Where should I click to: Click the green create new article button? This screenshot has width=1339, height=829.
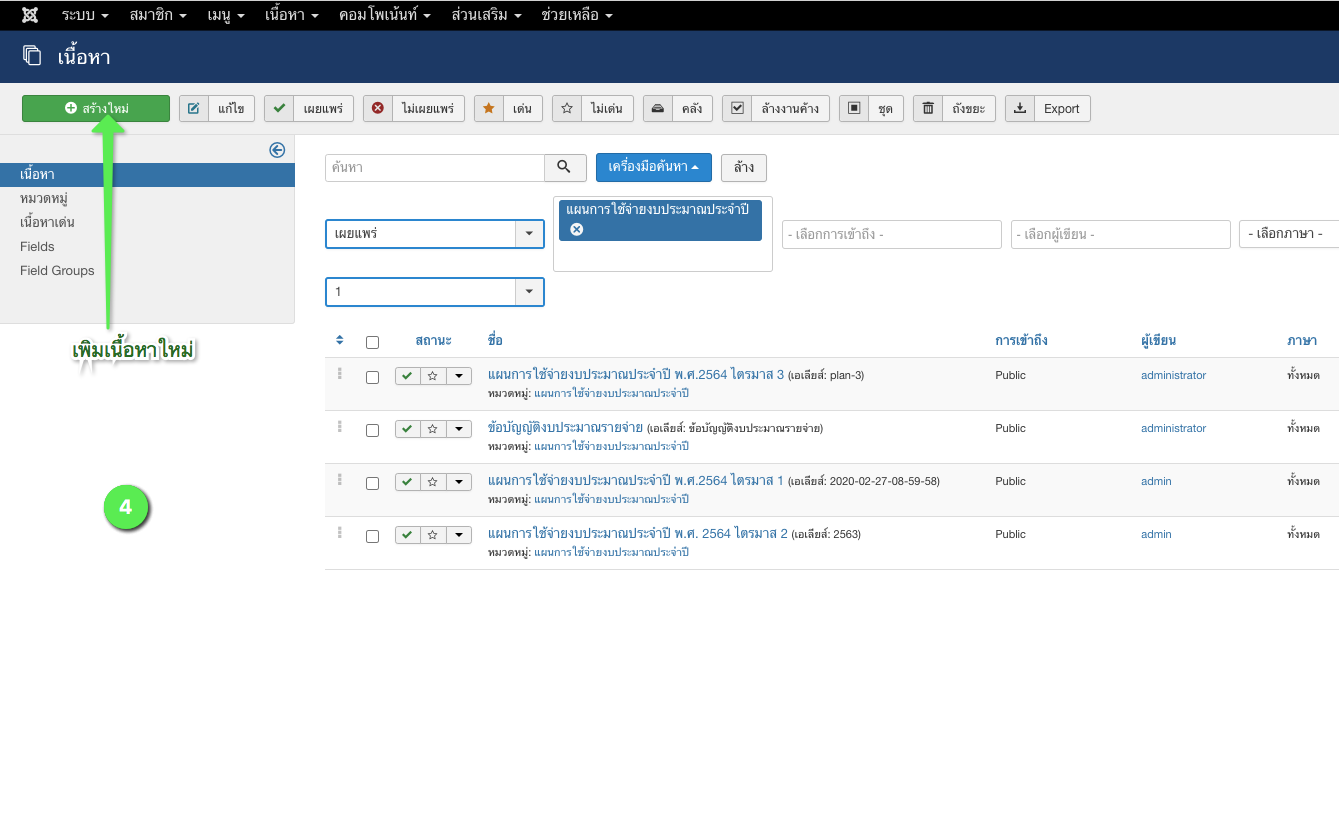[96, 108]
